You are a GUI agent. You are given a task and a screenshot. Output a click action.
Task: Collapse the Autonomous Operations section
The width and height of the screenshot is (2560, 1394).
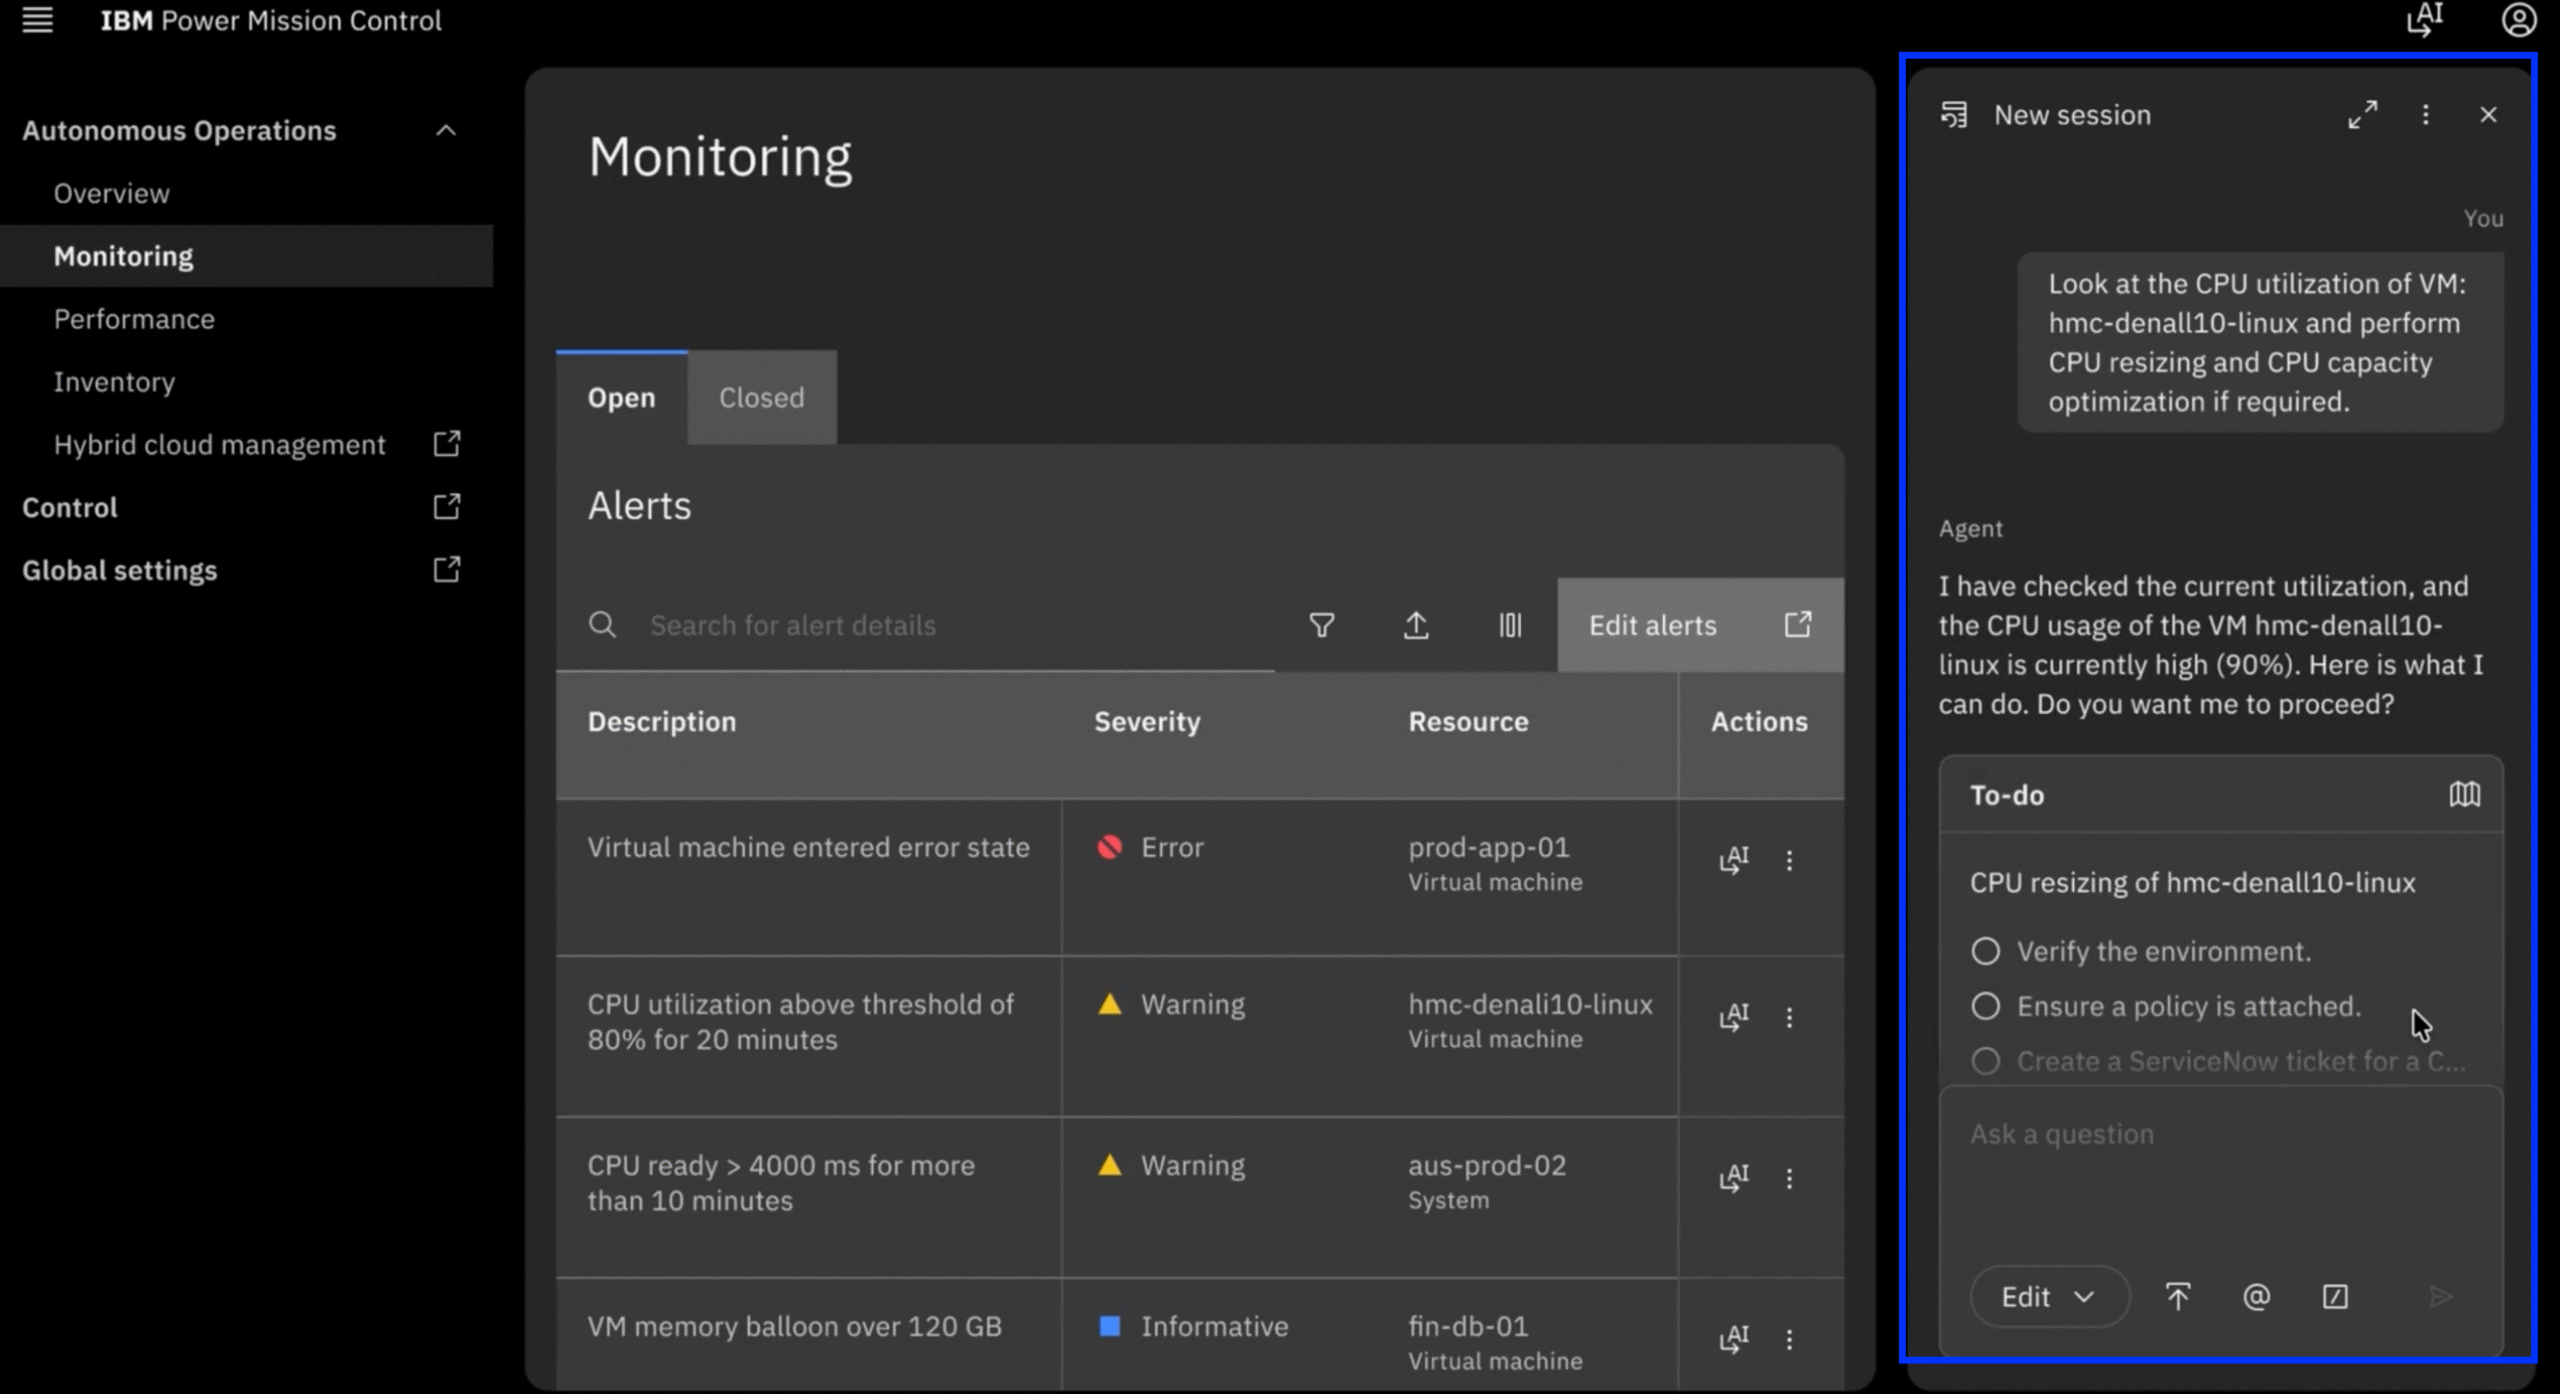(446, 130)
